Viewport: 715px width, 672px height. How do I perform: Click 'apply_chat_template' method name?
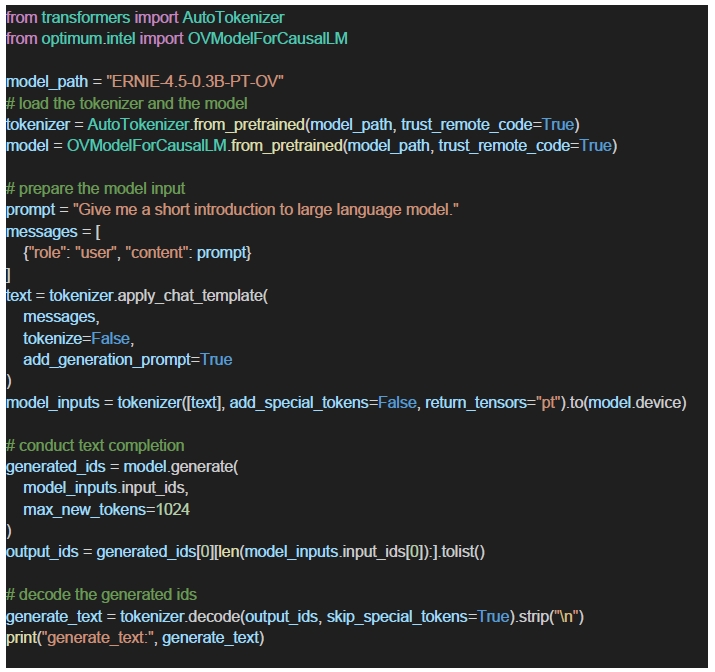(x=187, y=296)
